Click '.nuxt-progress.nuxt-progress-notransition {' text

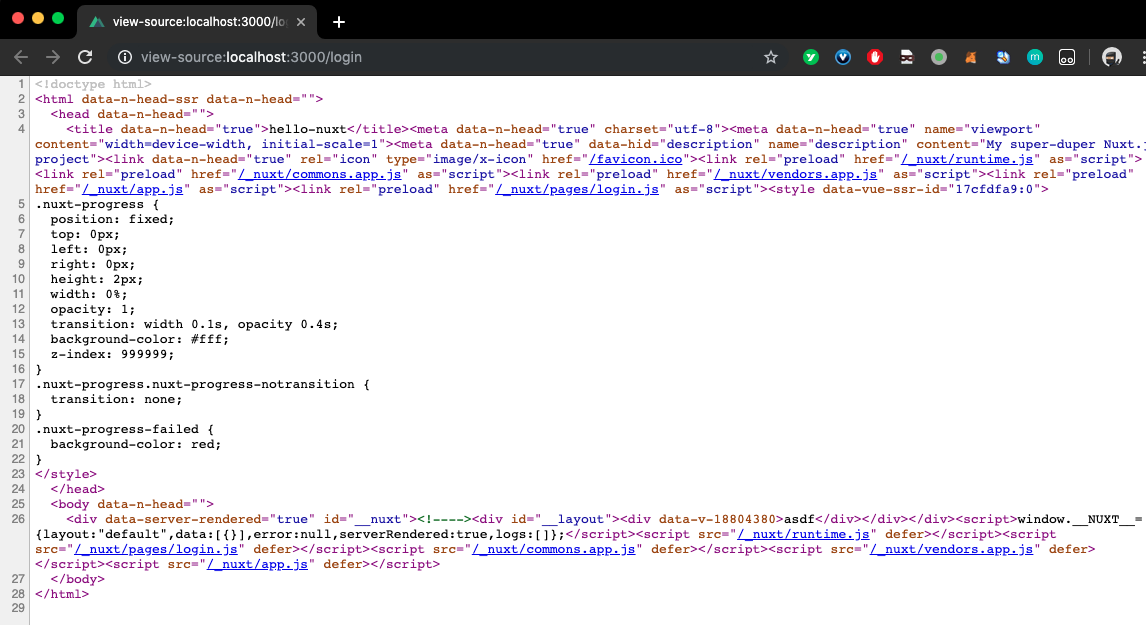(202, 384)
